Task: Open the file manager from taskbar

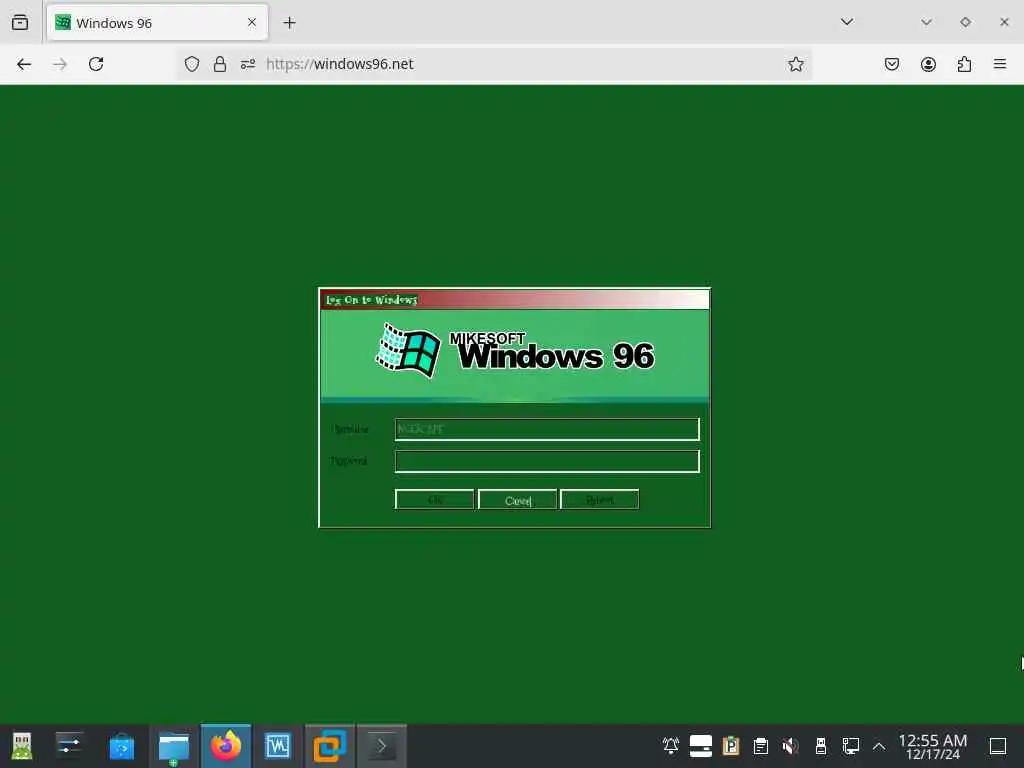Action: (x=174, y=746)
